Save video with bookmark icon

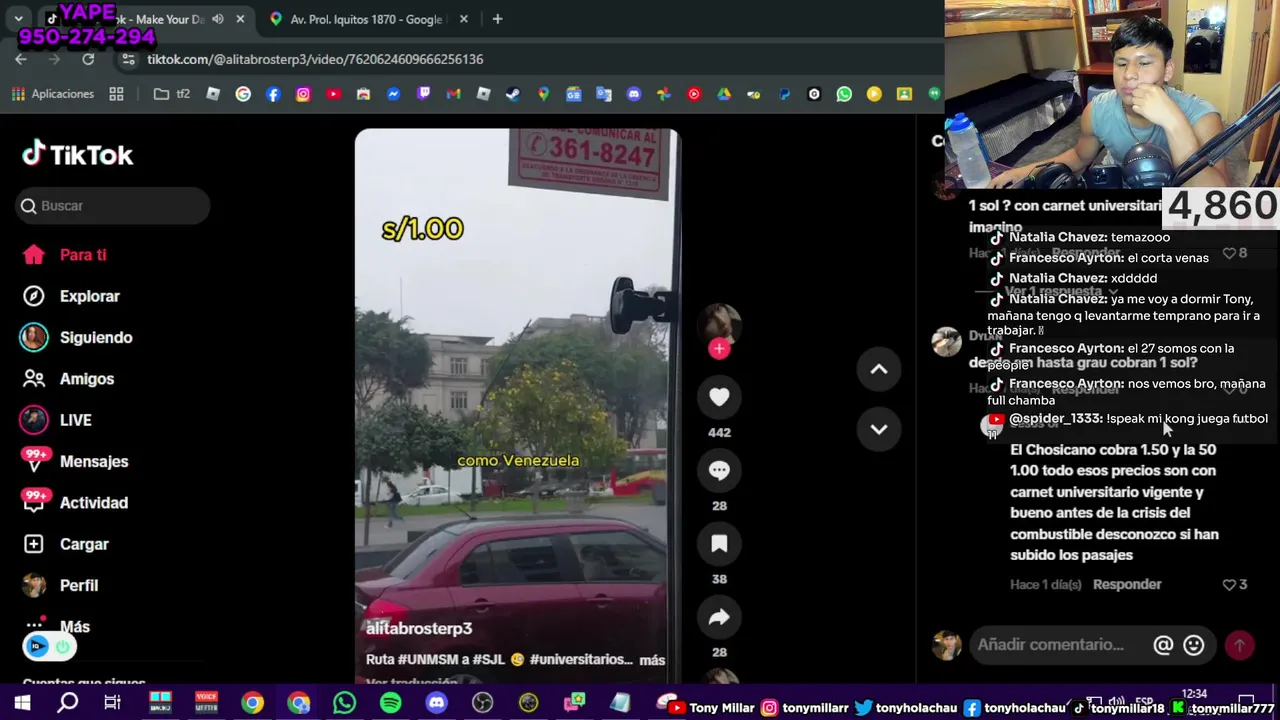pyautogui.click(x=719, y=543)
